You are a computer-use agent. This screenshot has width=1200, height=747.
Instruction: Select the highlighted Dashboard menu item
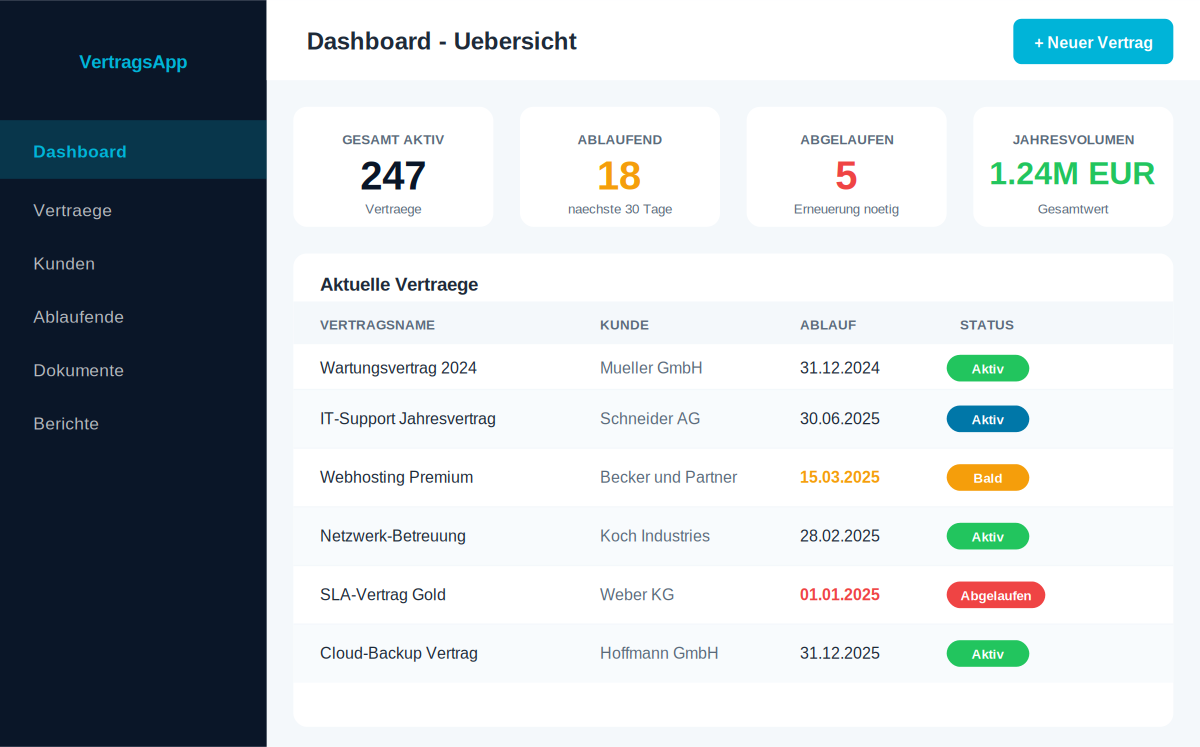pyautogui.click(x=80, y=151)
